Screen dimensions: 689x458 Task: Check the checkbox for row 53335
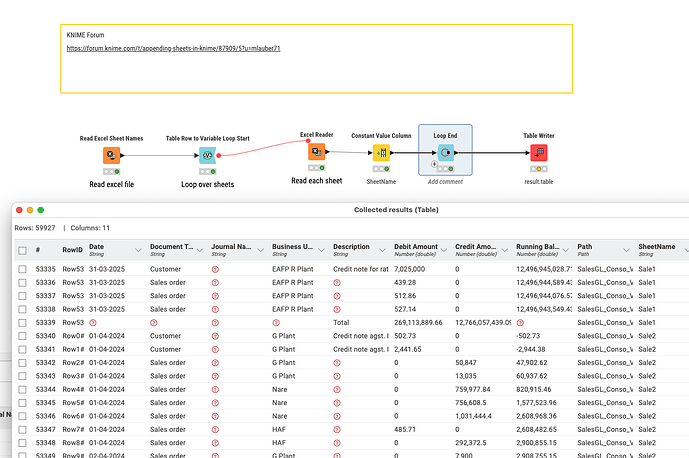[22, 269]
